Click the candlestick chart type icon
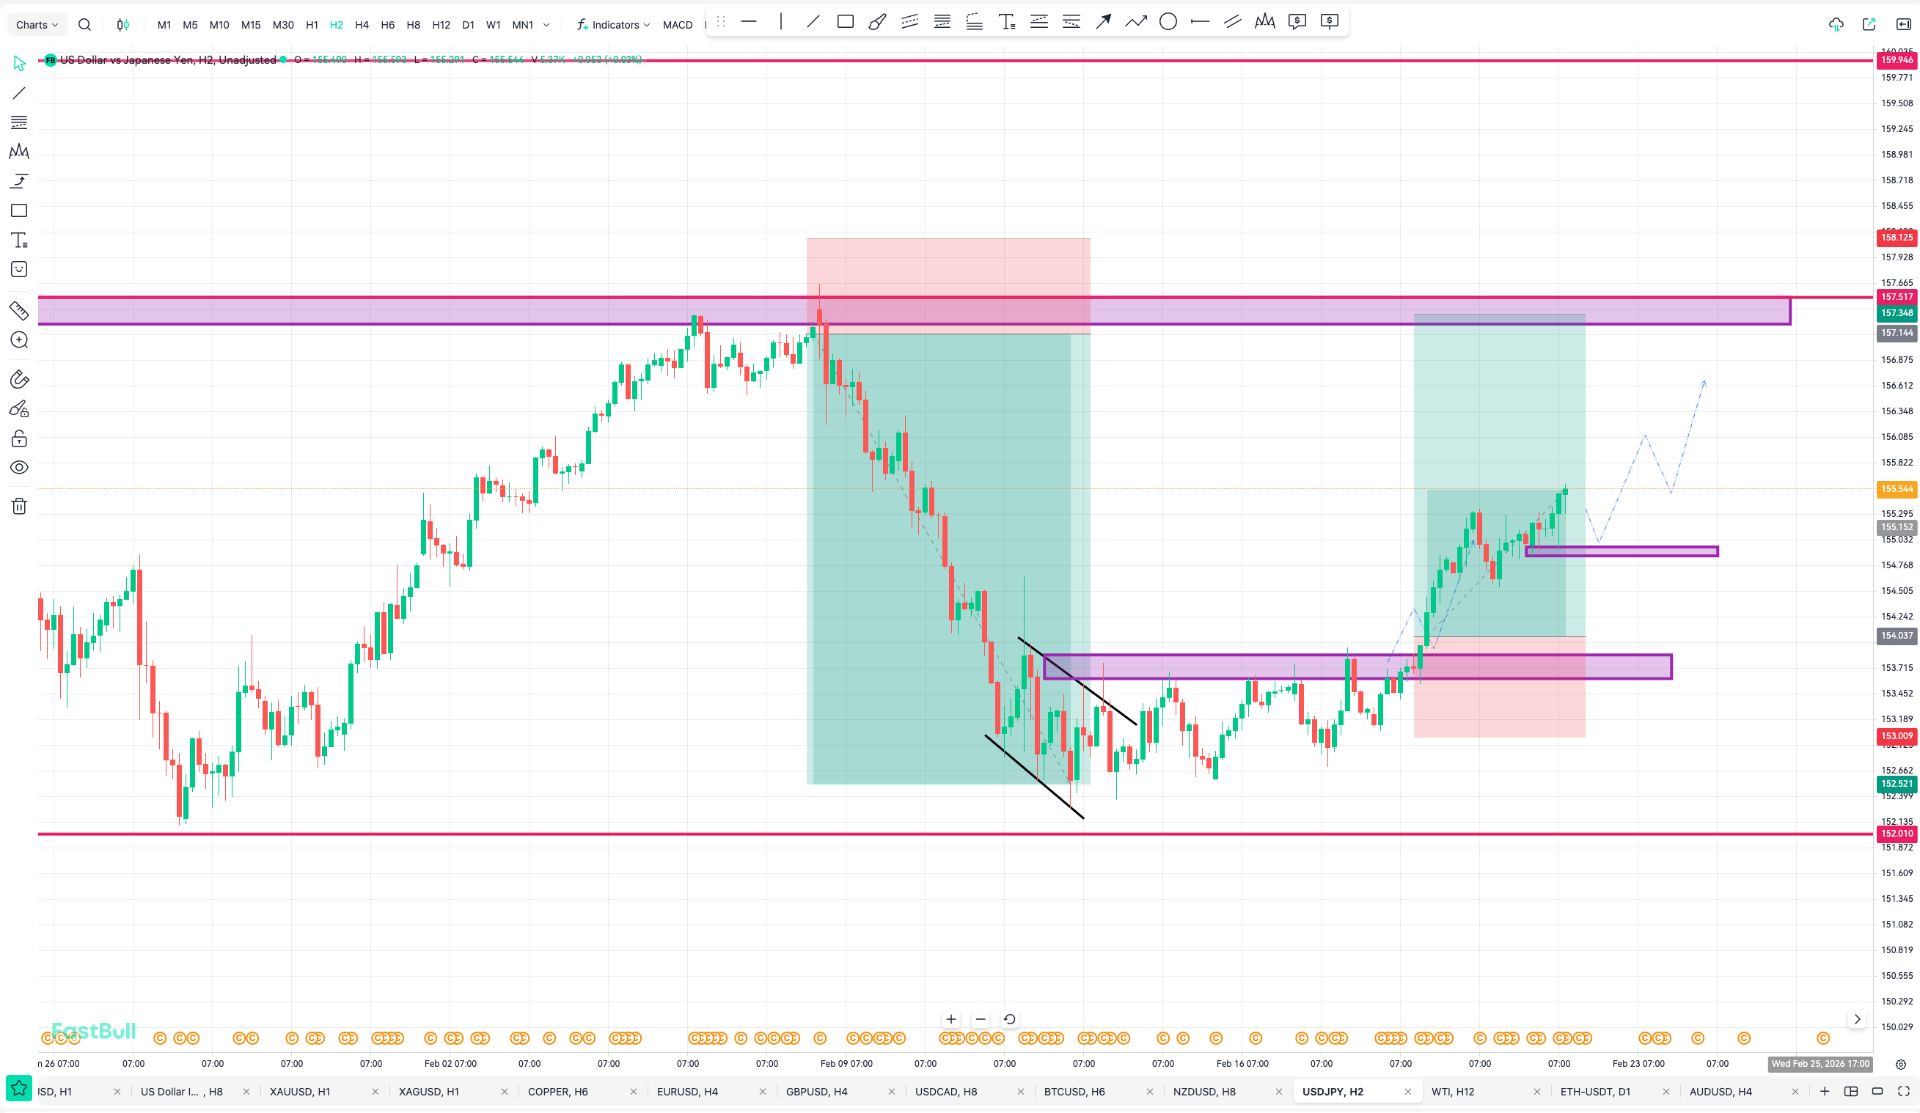The image size is (1920, 1113). click(x=122, y=25)
